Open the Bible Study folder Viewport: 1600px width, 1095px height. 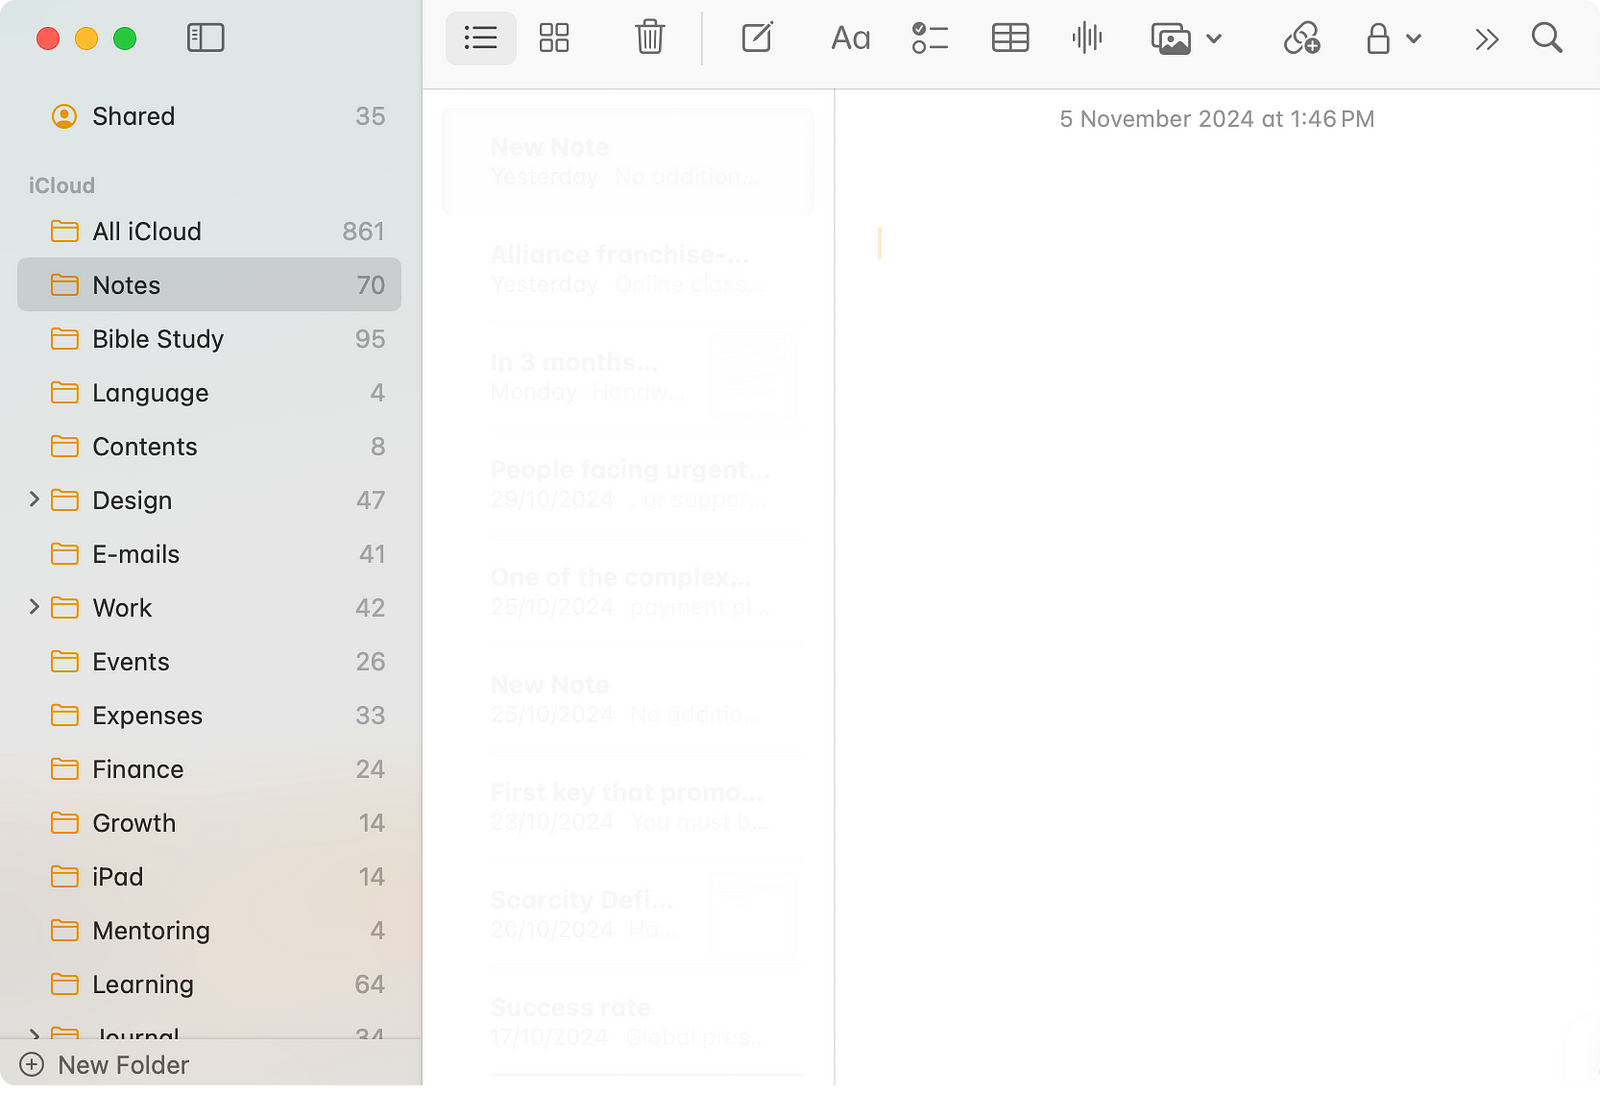[209, 339]
